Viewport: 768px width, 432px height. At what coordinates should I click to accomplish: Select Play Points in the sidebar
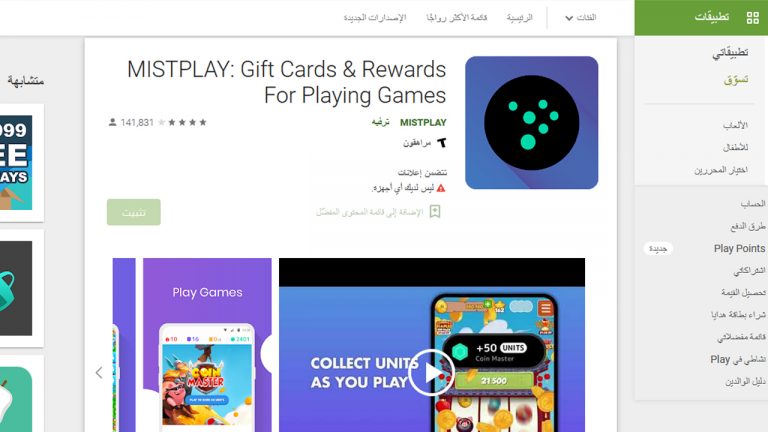coord(739,248)
